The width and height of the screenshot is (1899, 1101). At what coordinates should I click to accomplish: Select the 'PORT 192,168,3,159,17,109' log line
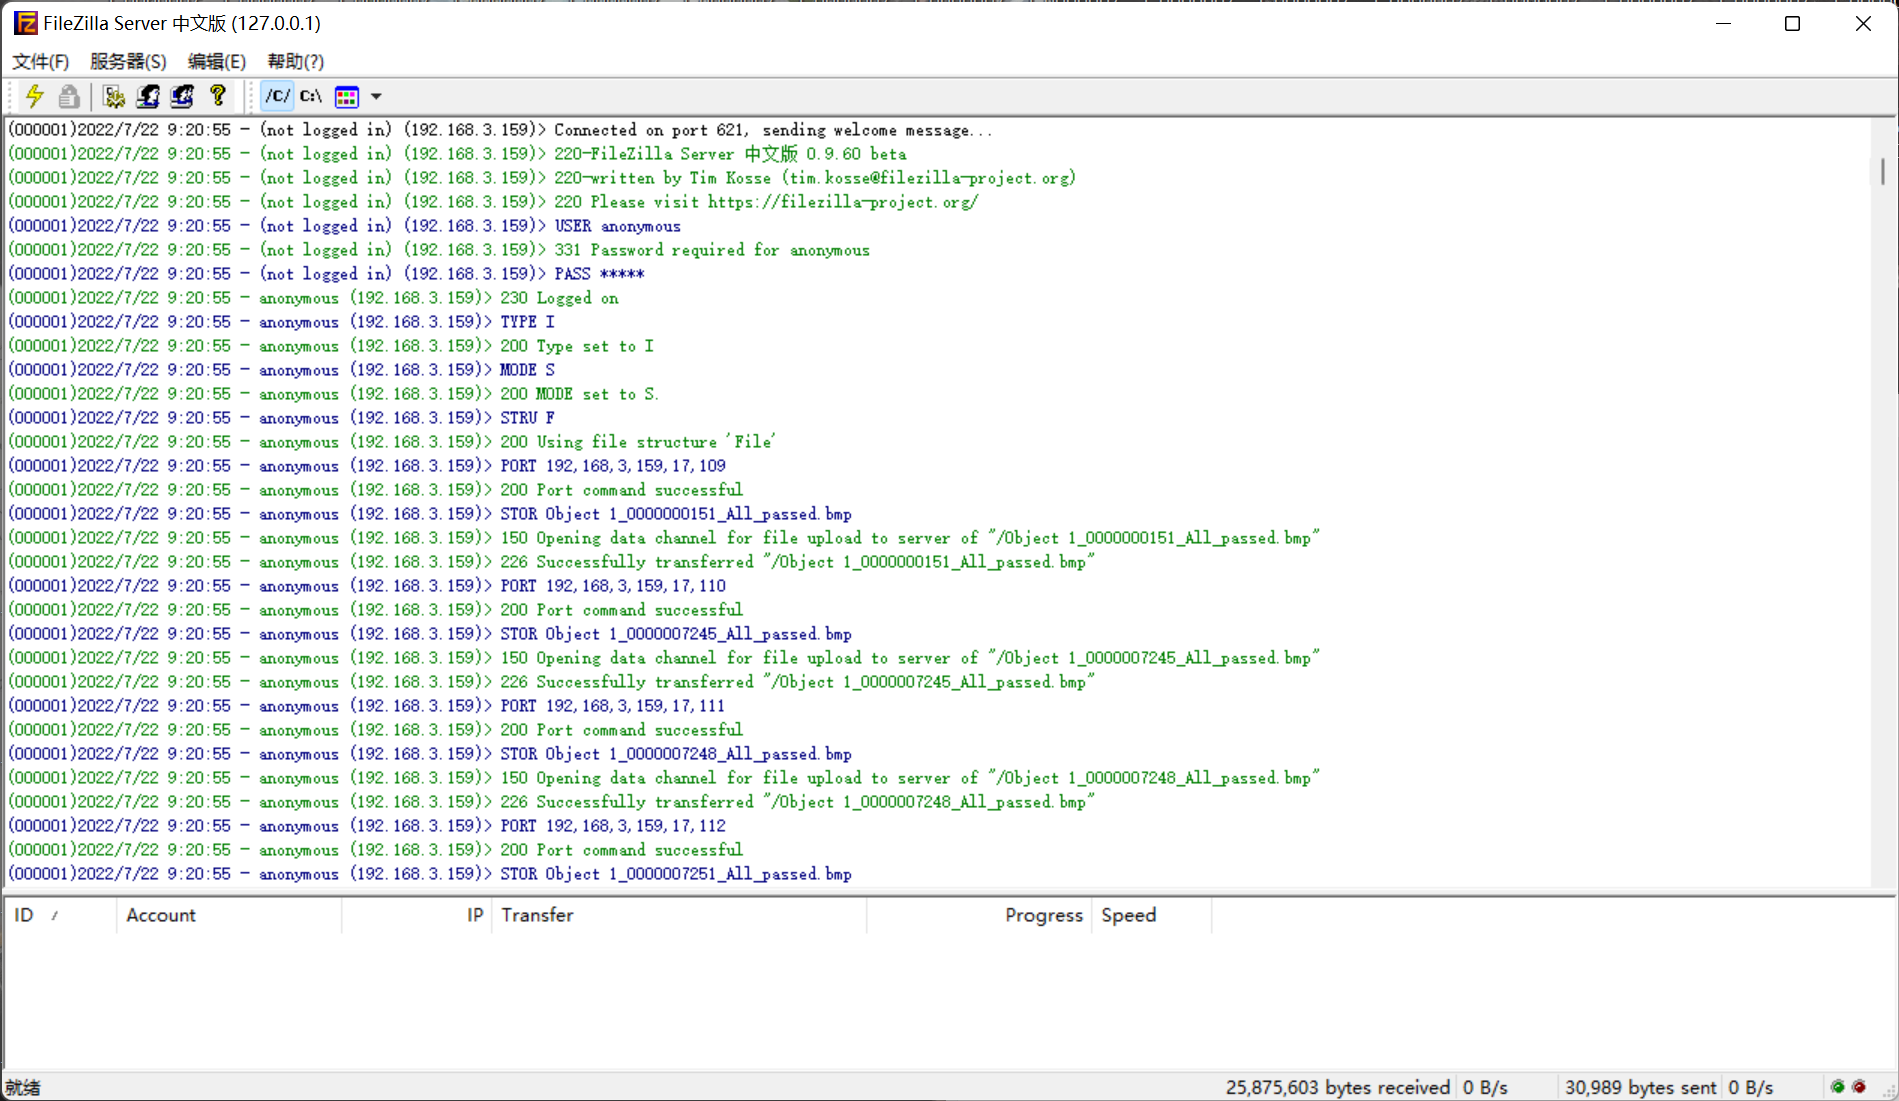pos(368,466)
